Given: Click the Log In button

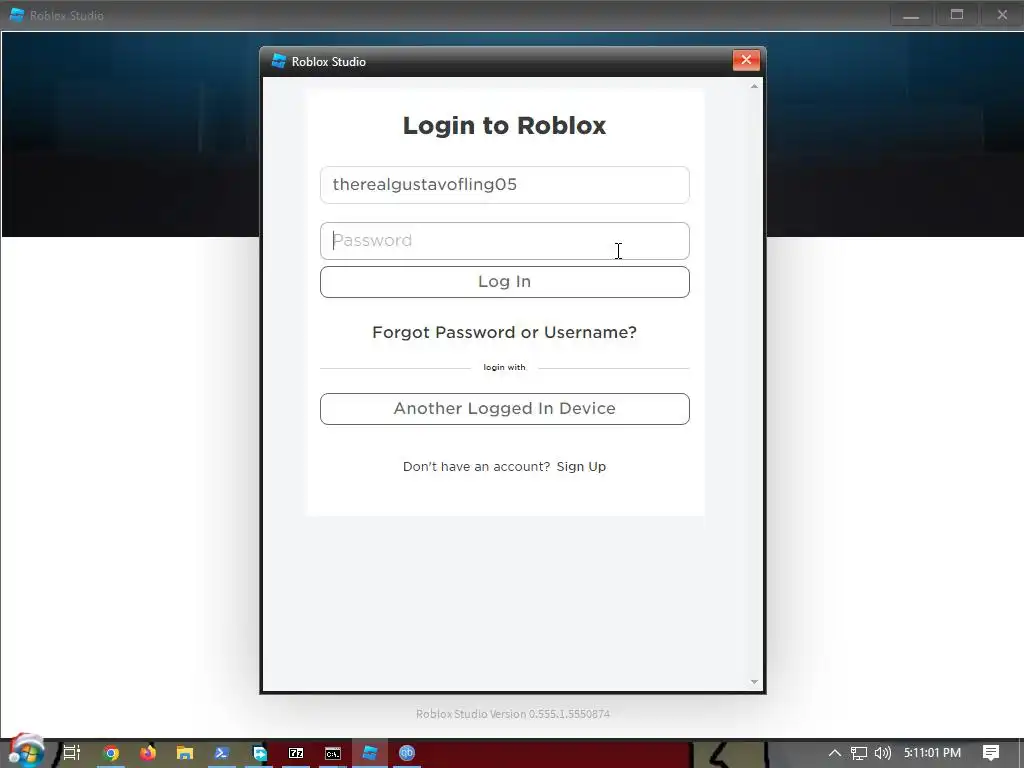Looking at the screenshot, I should coord(504,282).
